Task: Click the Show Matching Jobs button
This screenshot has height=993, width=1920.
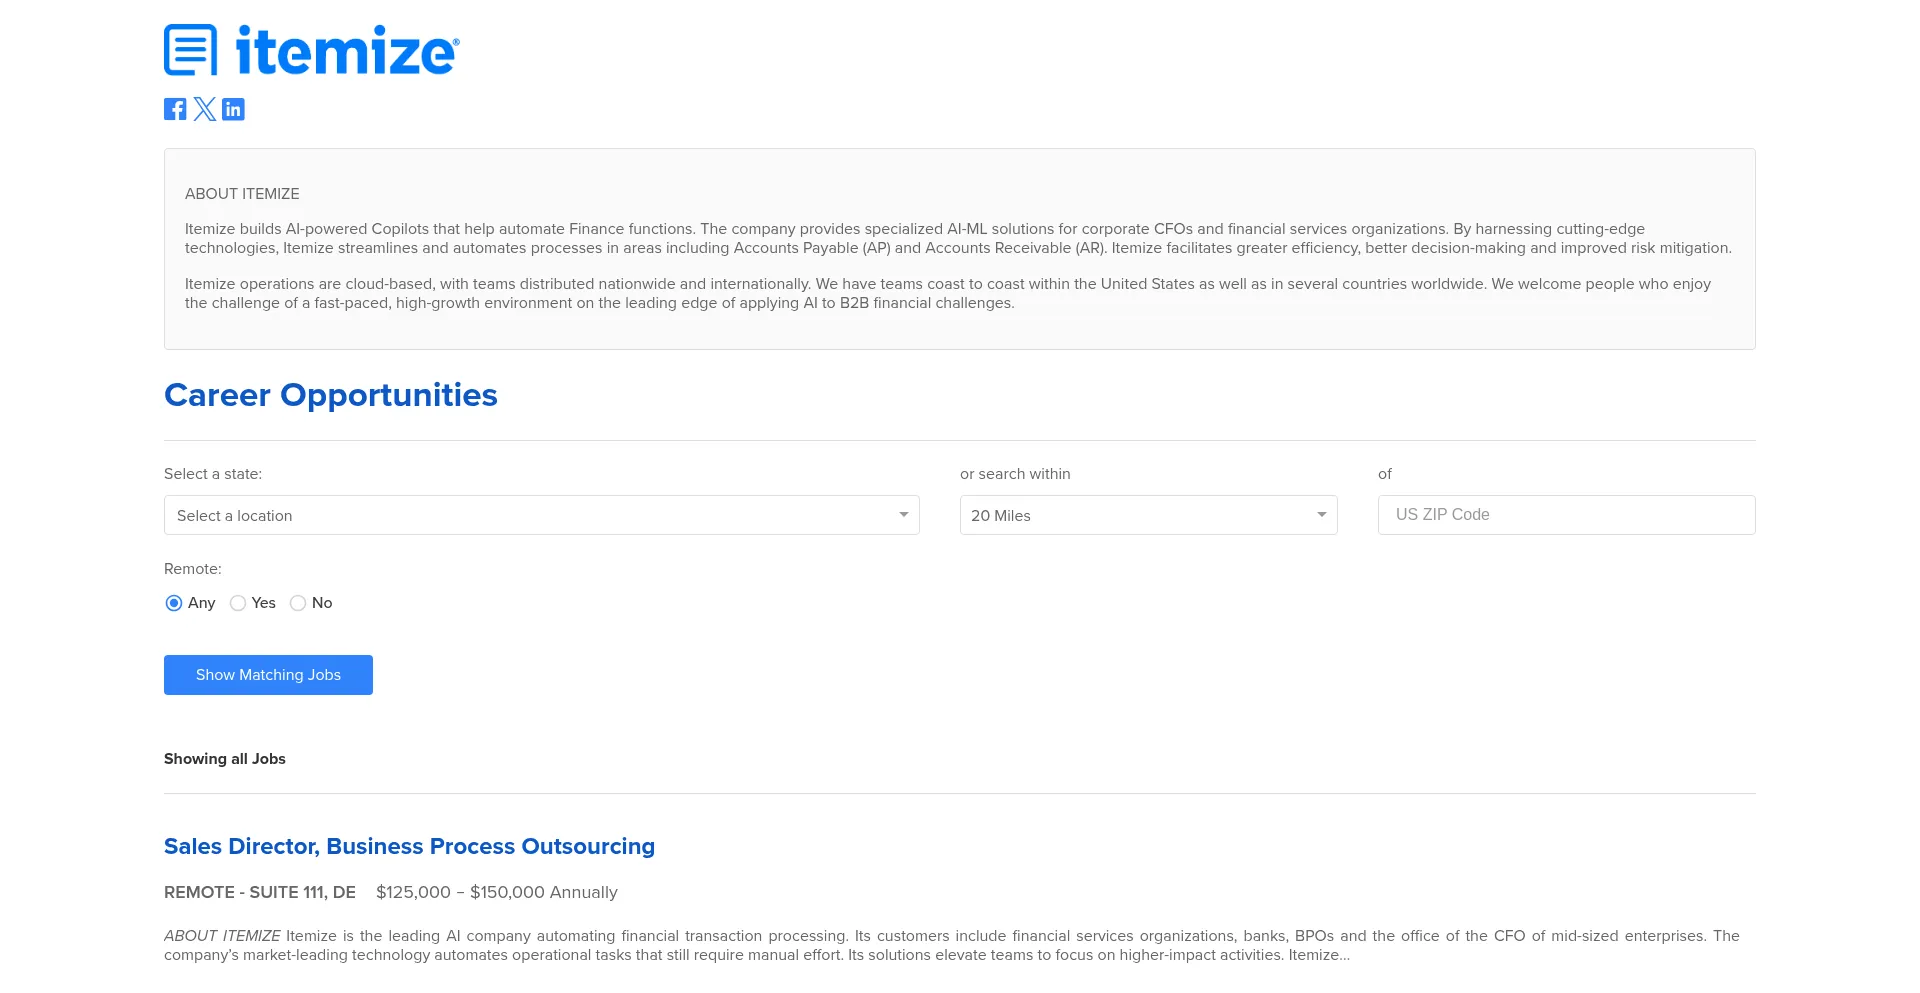Action: coord(268,675)
